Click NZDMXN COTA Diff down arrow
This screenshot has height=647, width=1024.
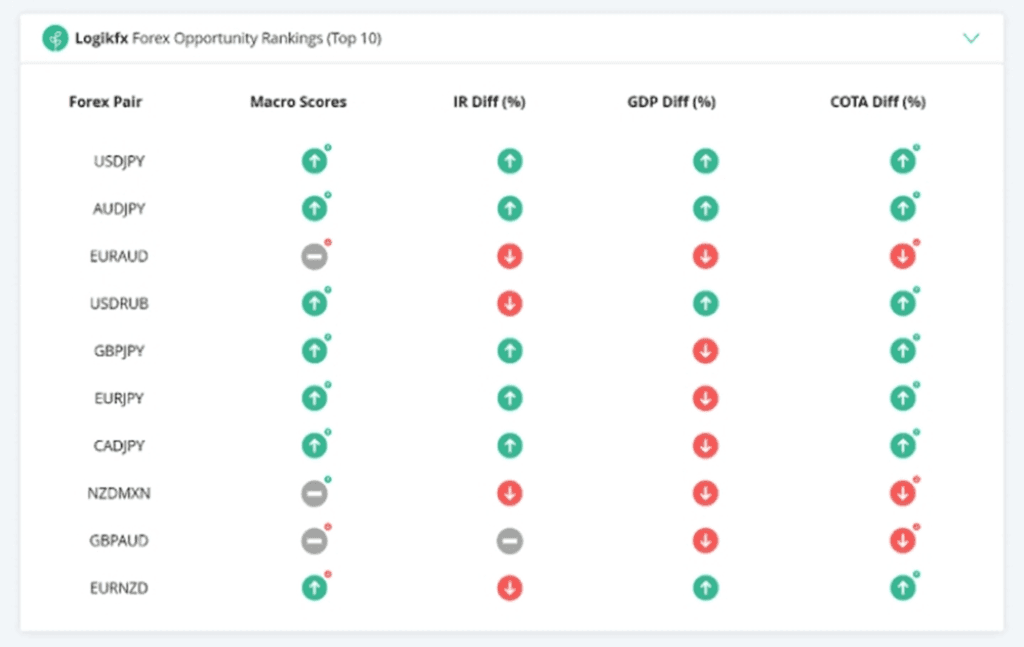tap(903, 493)
